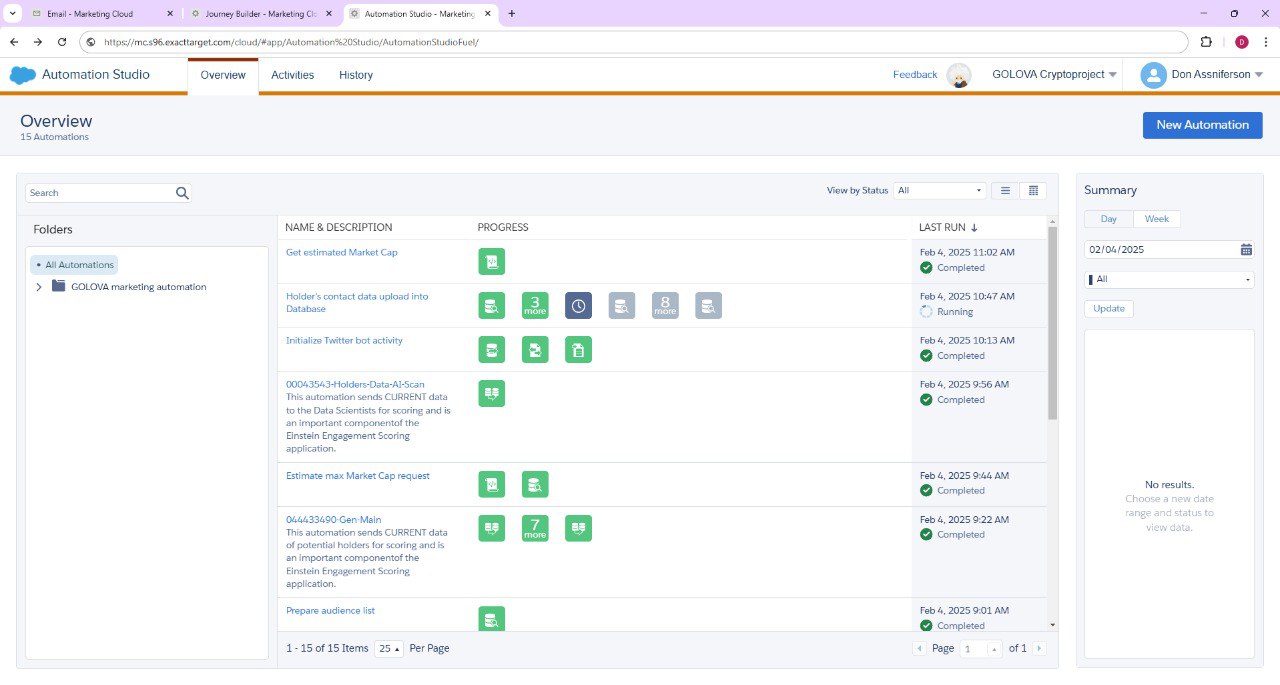Screen dimensions: 1280x685
Task: Open the History tab
Action: pyautogui.click(x=355, y=75)
